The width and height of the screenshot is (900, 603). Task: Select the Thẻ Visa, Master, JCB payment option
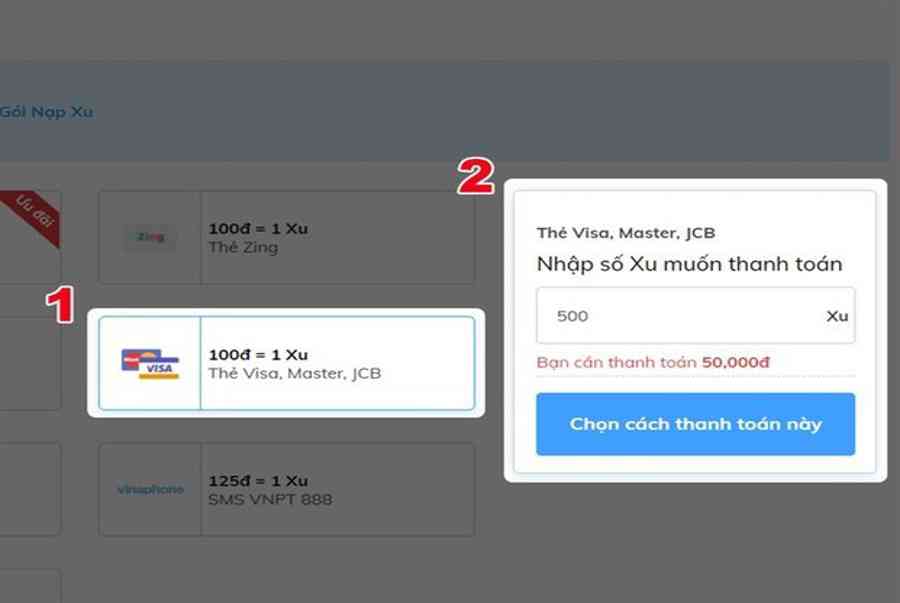point(286,363)
